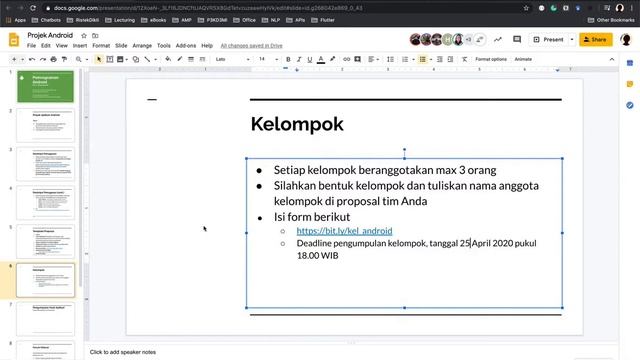The image size is (640, 360).
Task: Click the add comment toolbar icon
Action: (x=358, y=60)
